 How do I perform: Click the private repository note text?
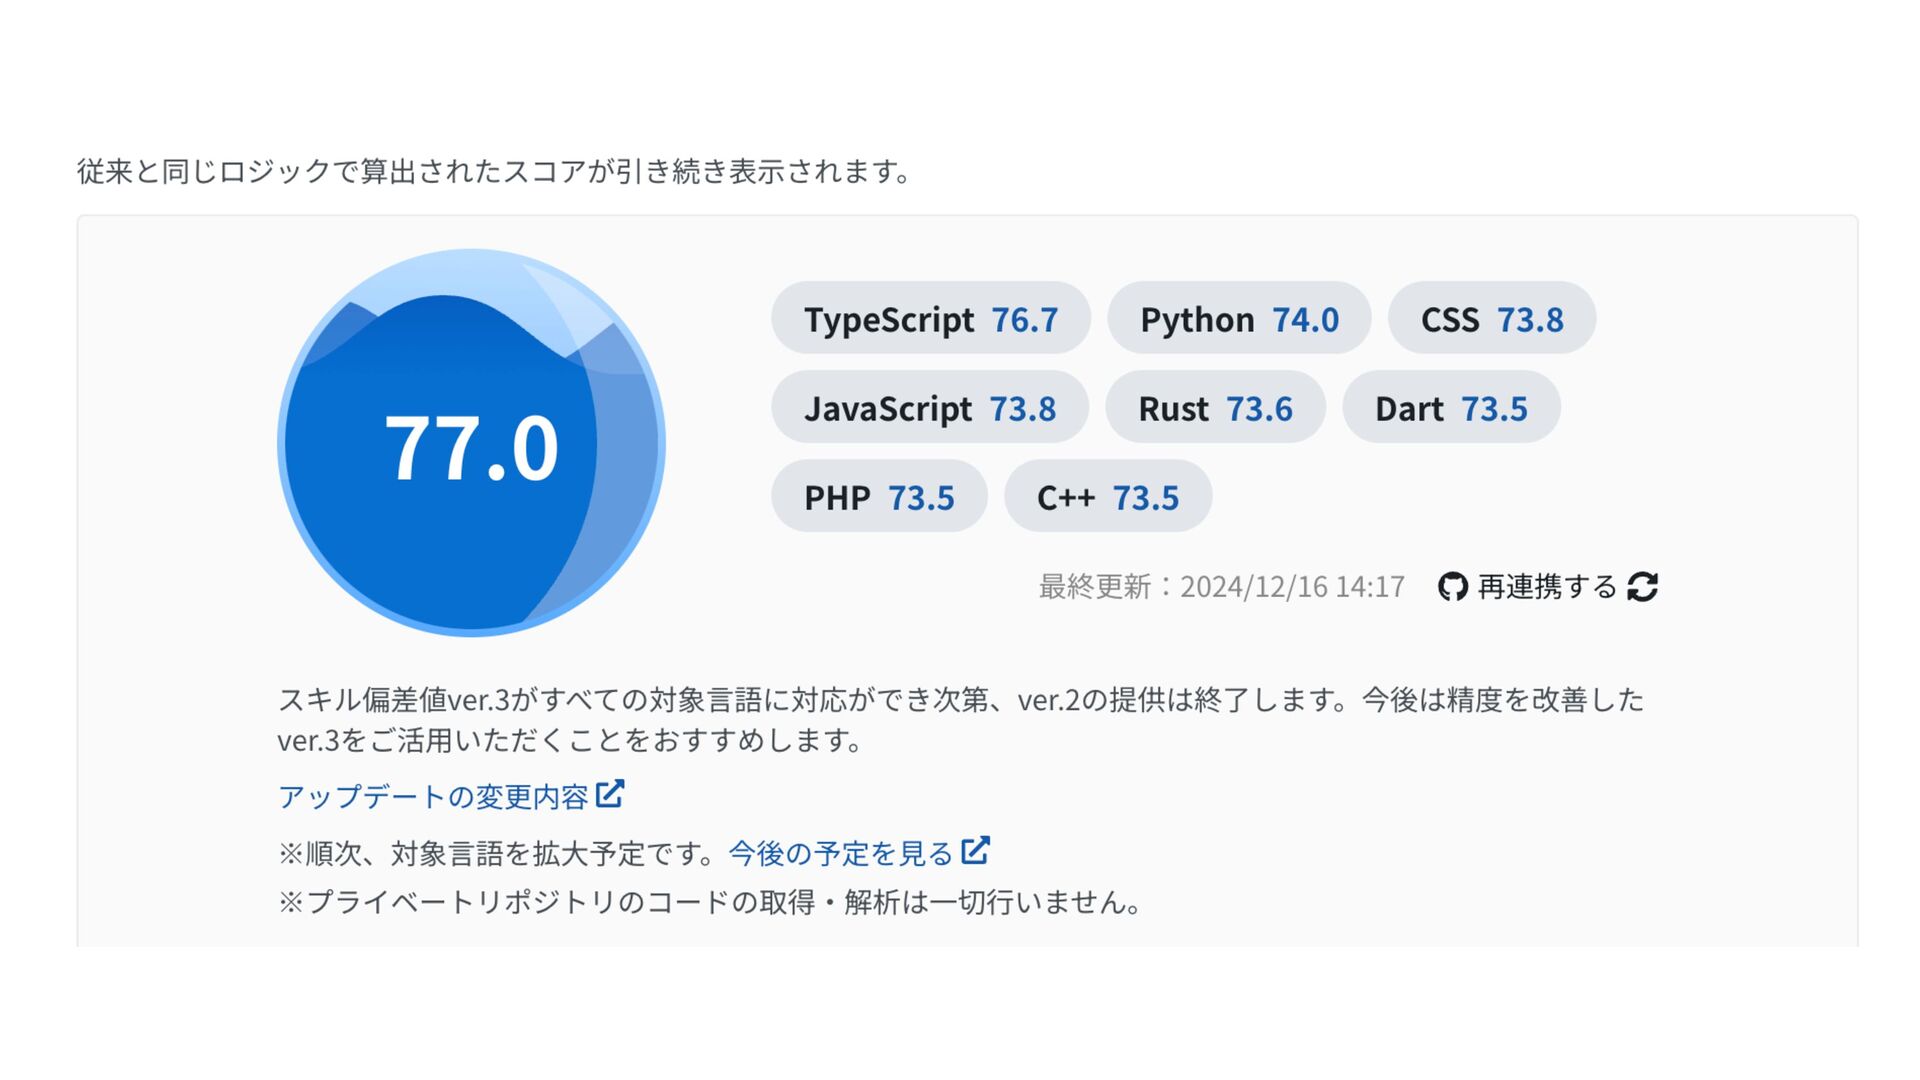click(x=710, y=902)
